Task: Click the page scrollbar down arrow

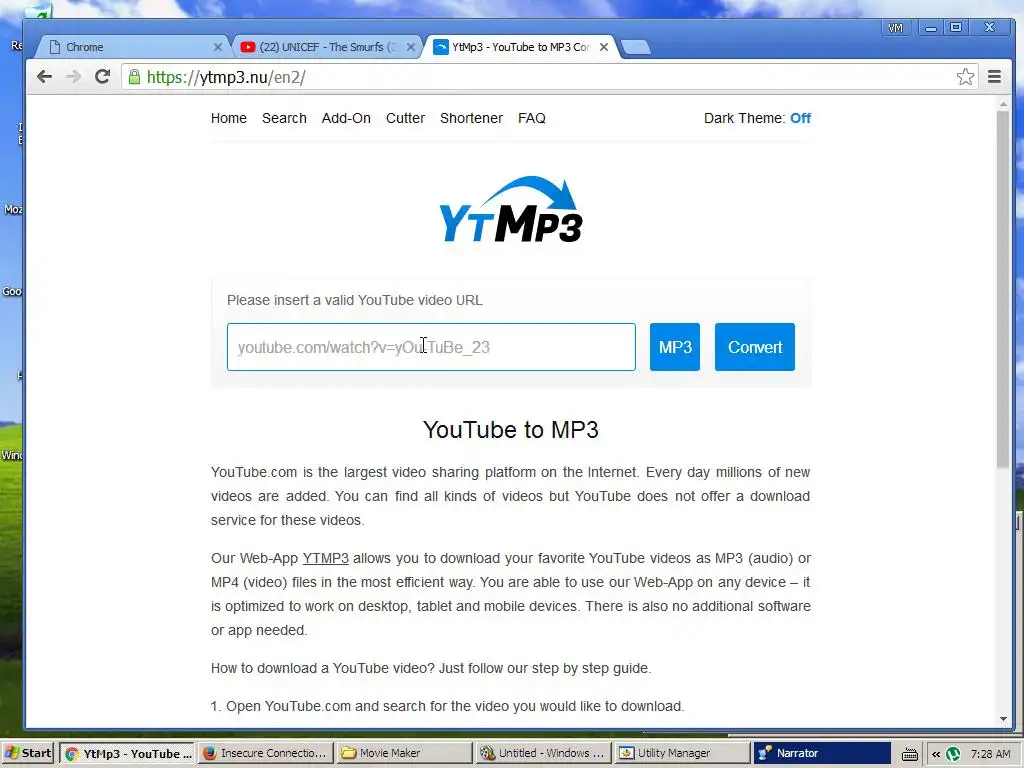Action: tap(1004, 719)
